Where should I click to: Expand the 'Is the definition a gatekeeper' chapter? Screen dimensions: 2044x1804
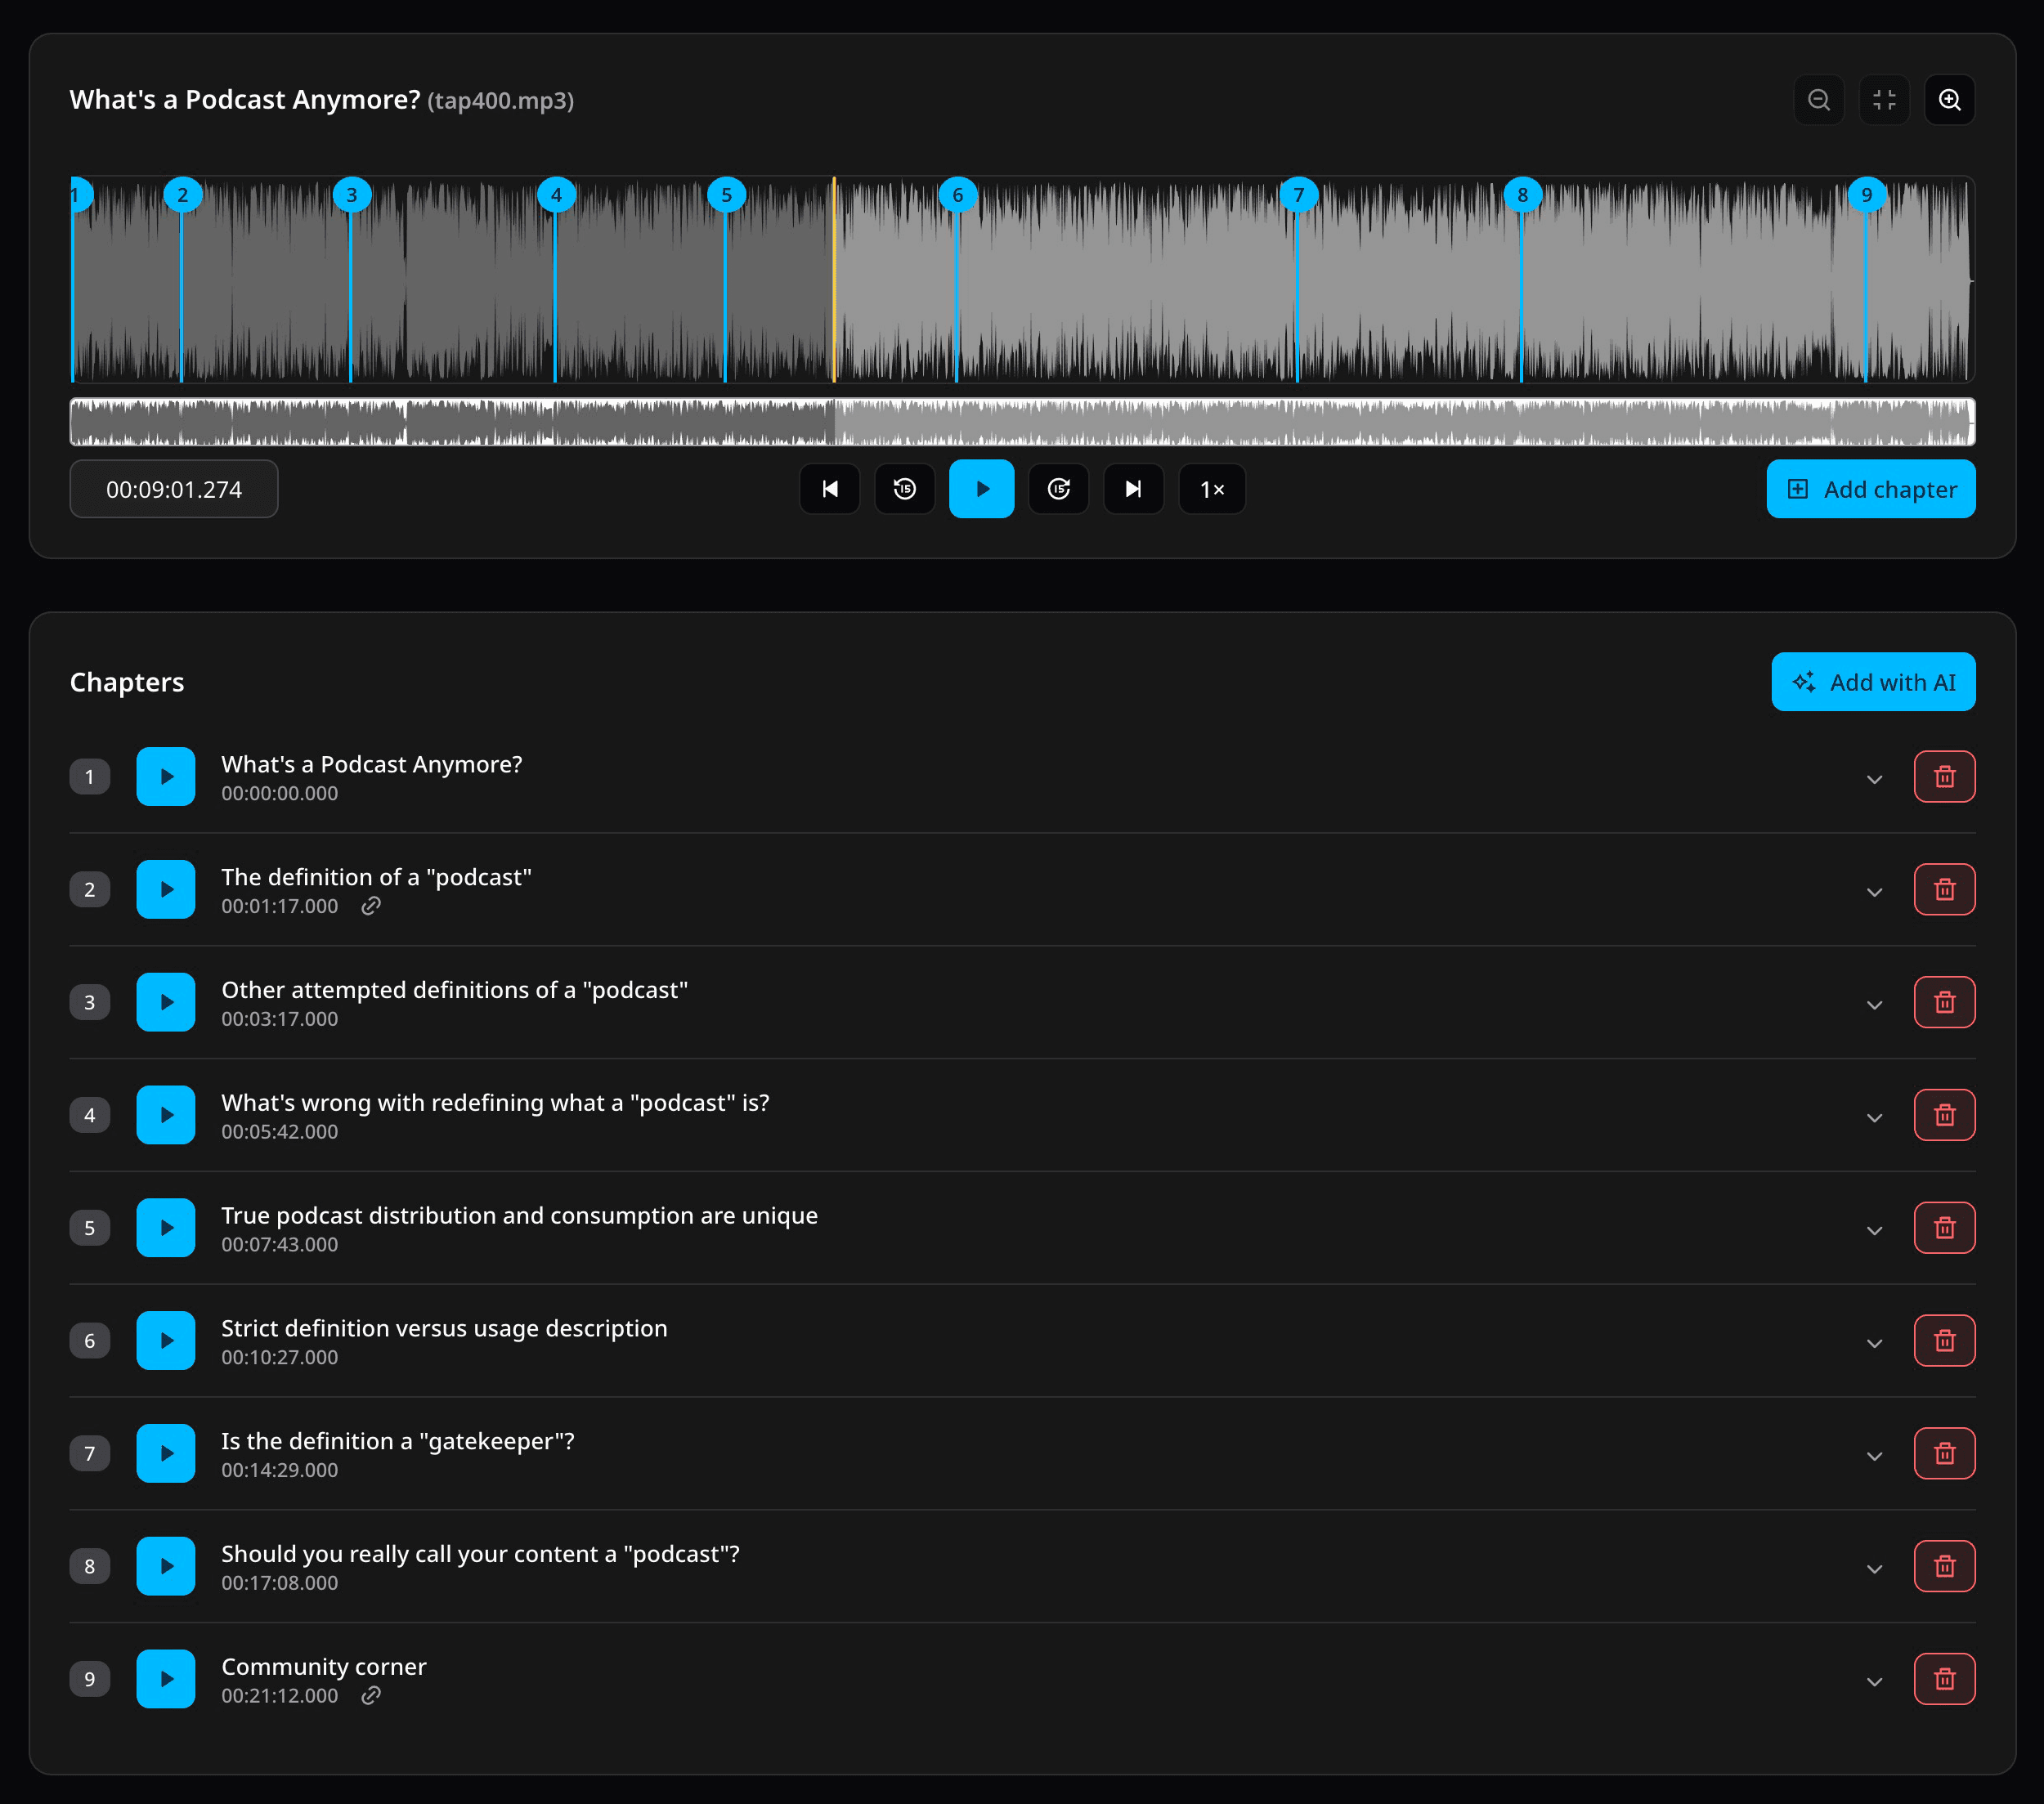(x=1874, y=1455)
